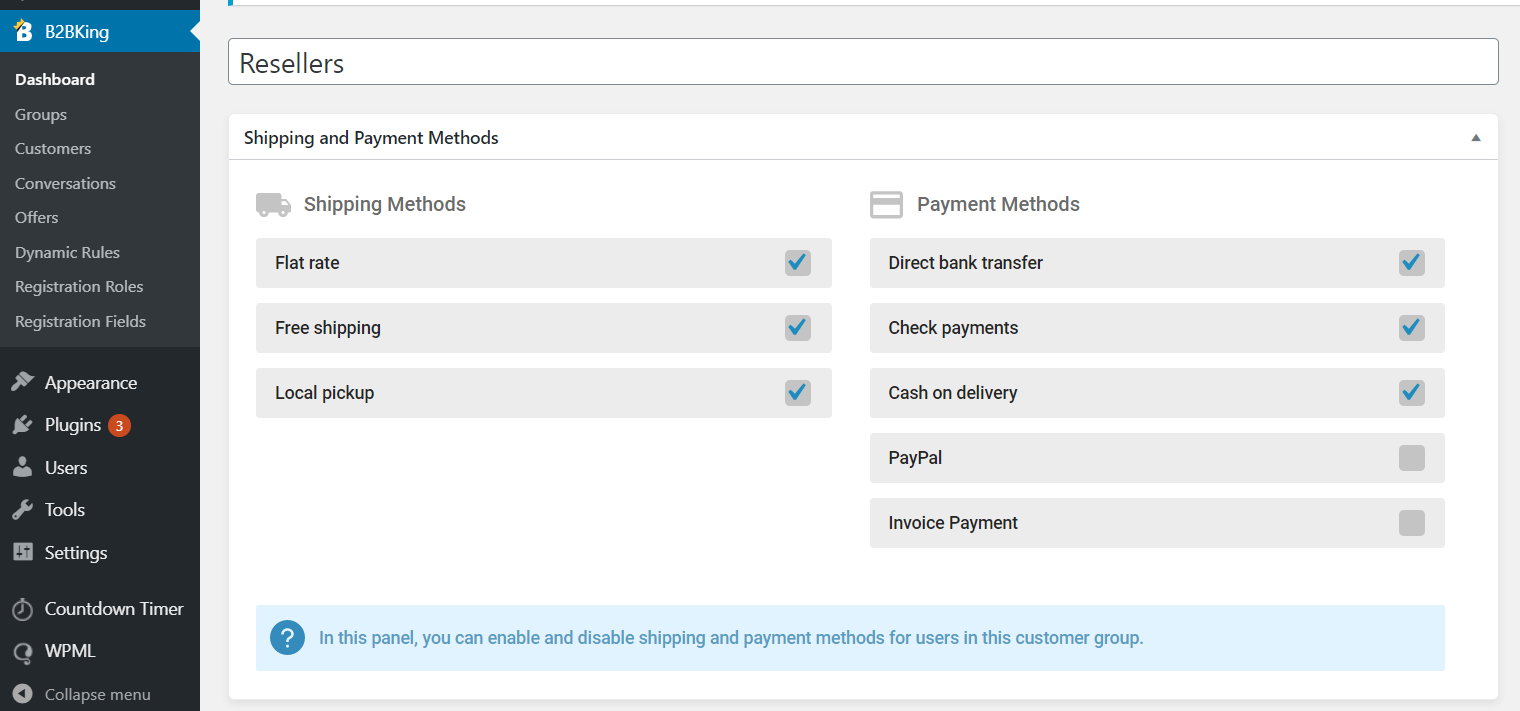Click the Shipping Methods truck icon
This screenshot has width=1520, height=711.
(x=272, y=203)
